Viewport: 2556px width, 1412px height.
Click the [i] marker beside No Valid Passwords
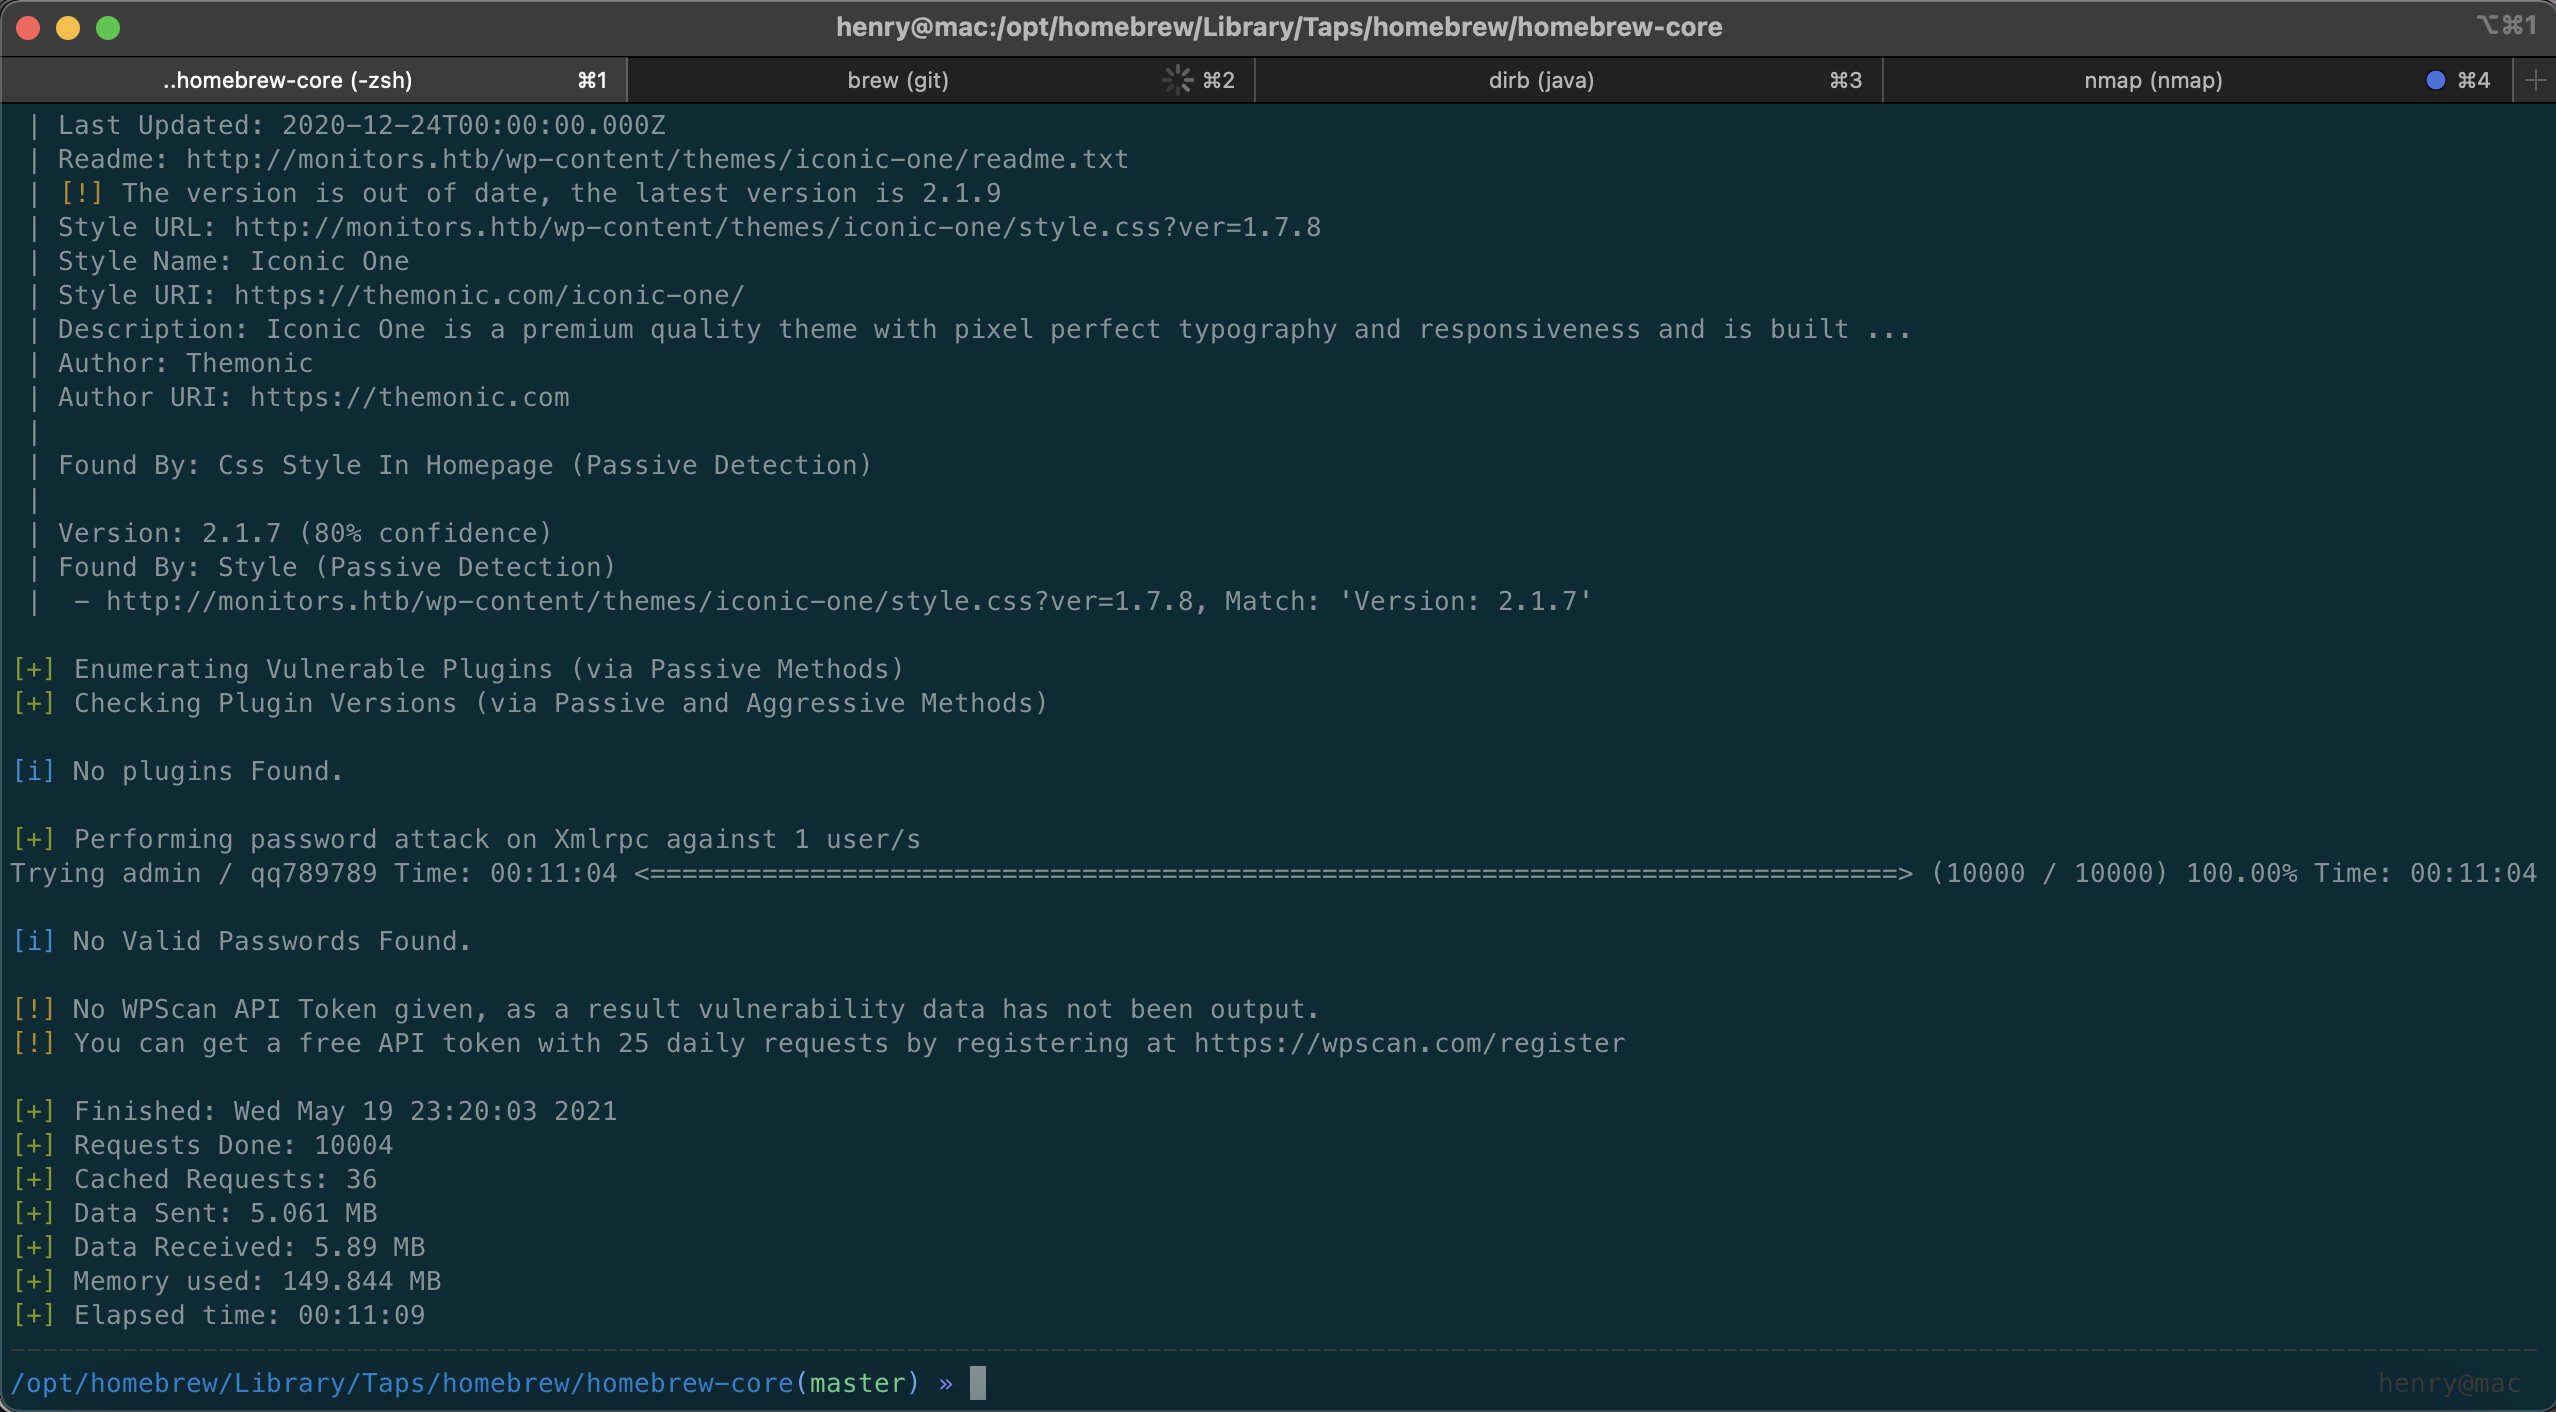pos(33,941)
